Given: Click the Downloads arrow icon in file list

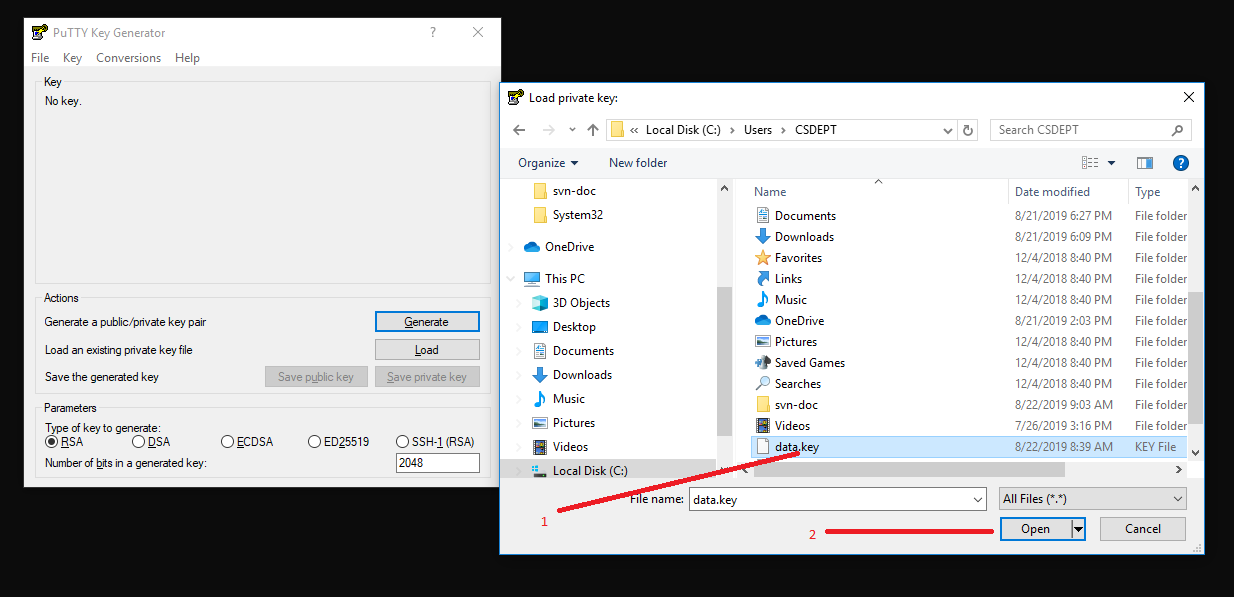Looking at the screenshot, I should [763, 237].
